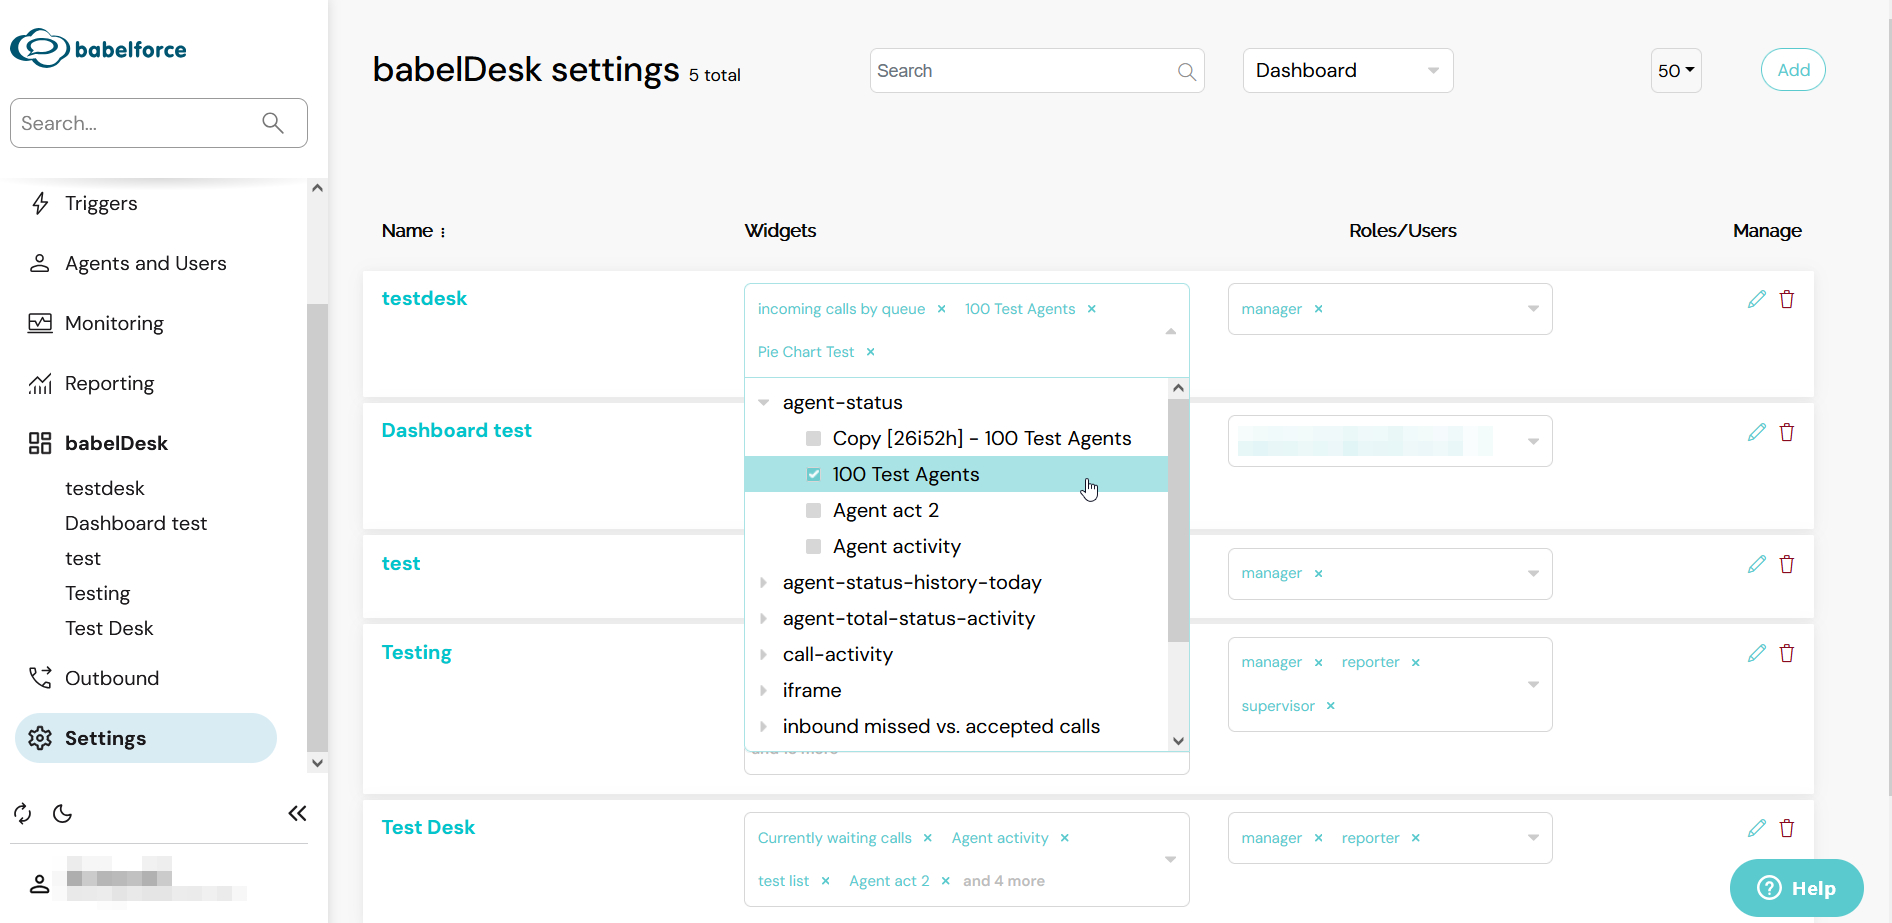Click the sidebar search magnifier icon
The width and height of the screenshot is (1892, 923).
pos(273,123)
